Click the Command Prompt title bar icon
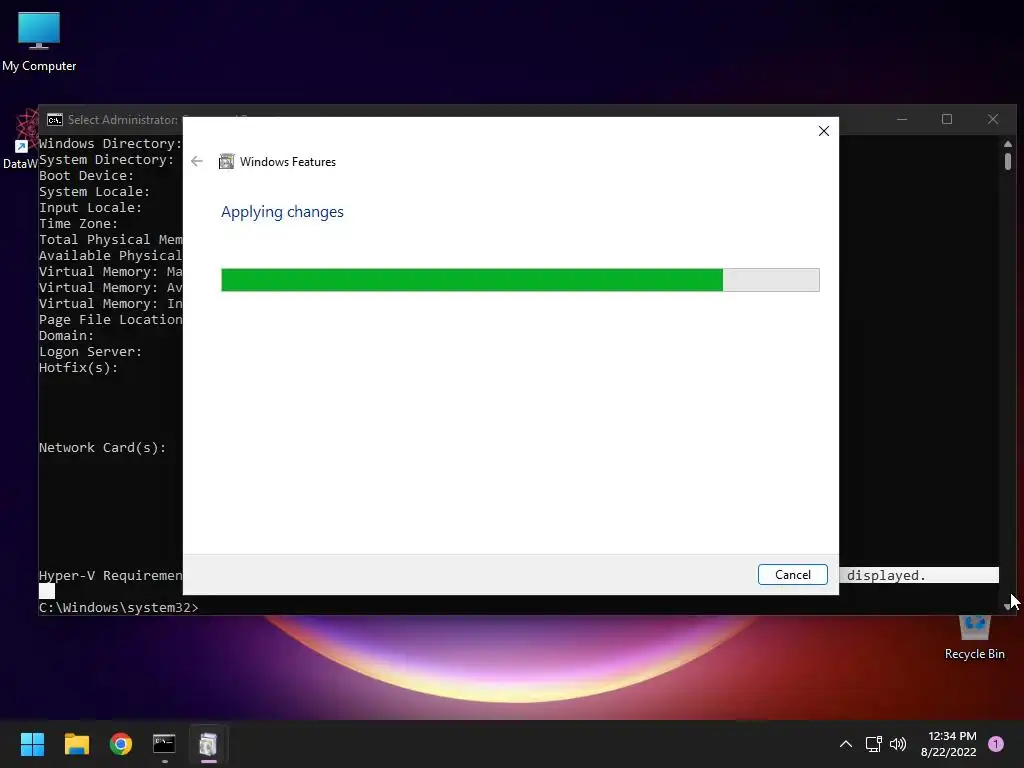The image size is (1024, 768). (x=55, y=120)
